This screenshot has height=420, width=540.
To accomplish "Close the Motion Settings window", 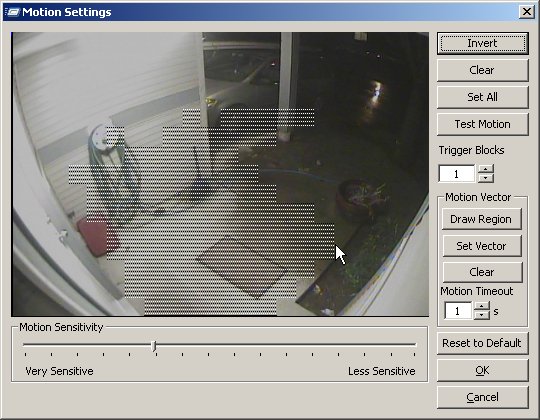I will tap(527, 12).
